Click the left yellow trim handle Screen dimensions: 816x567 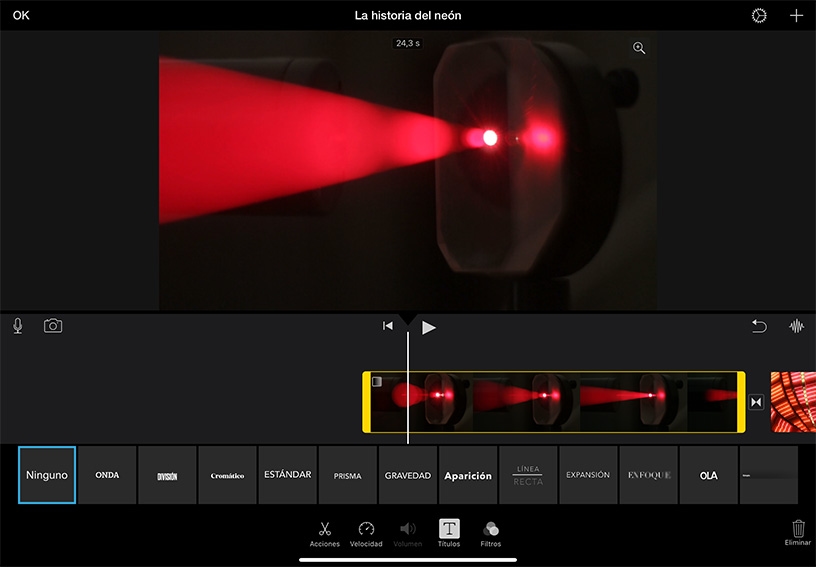[x=366, y=402]
